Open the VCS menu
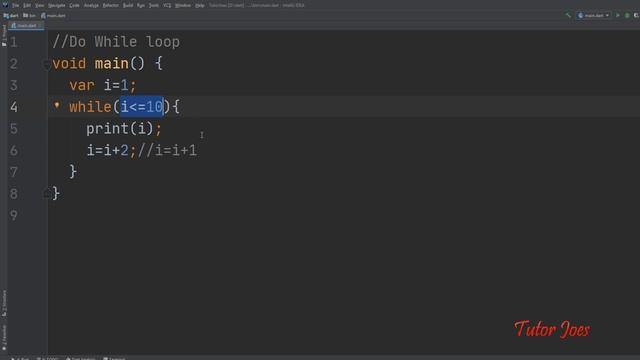This screenshot has width=640, height=360. [x=167, y=5]
